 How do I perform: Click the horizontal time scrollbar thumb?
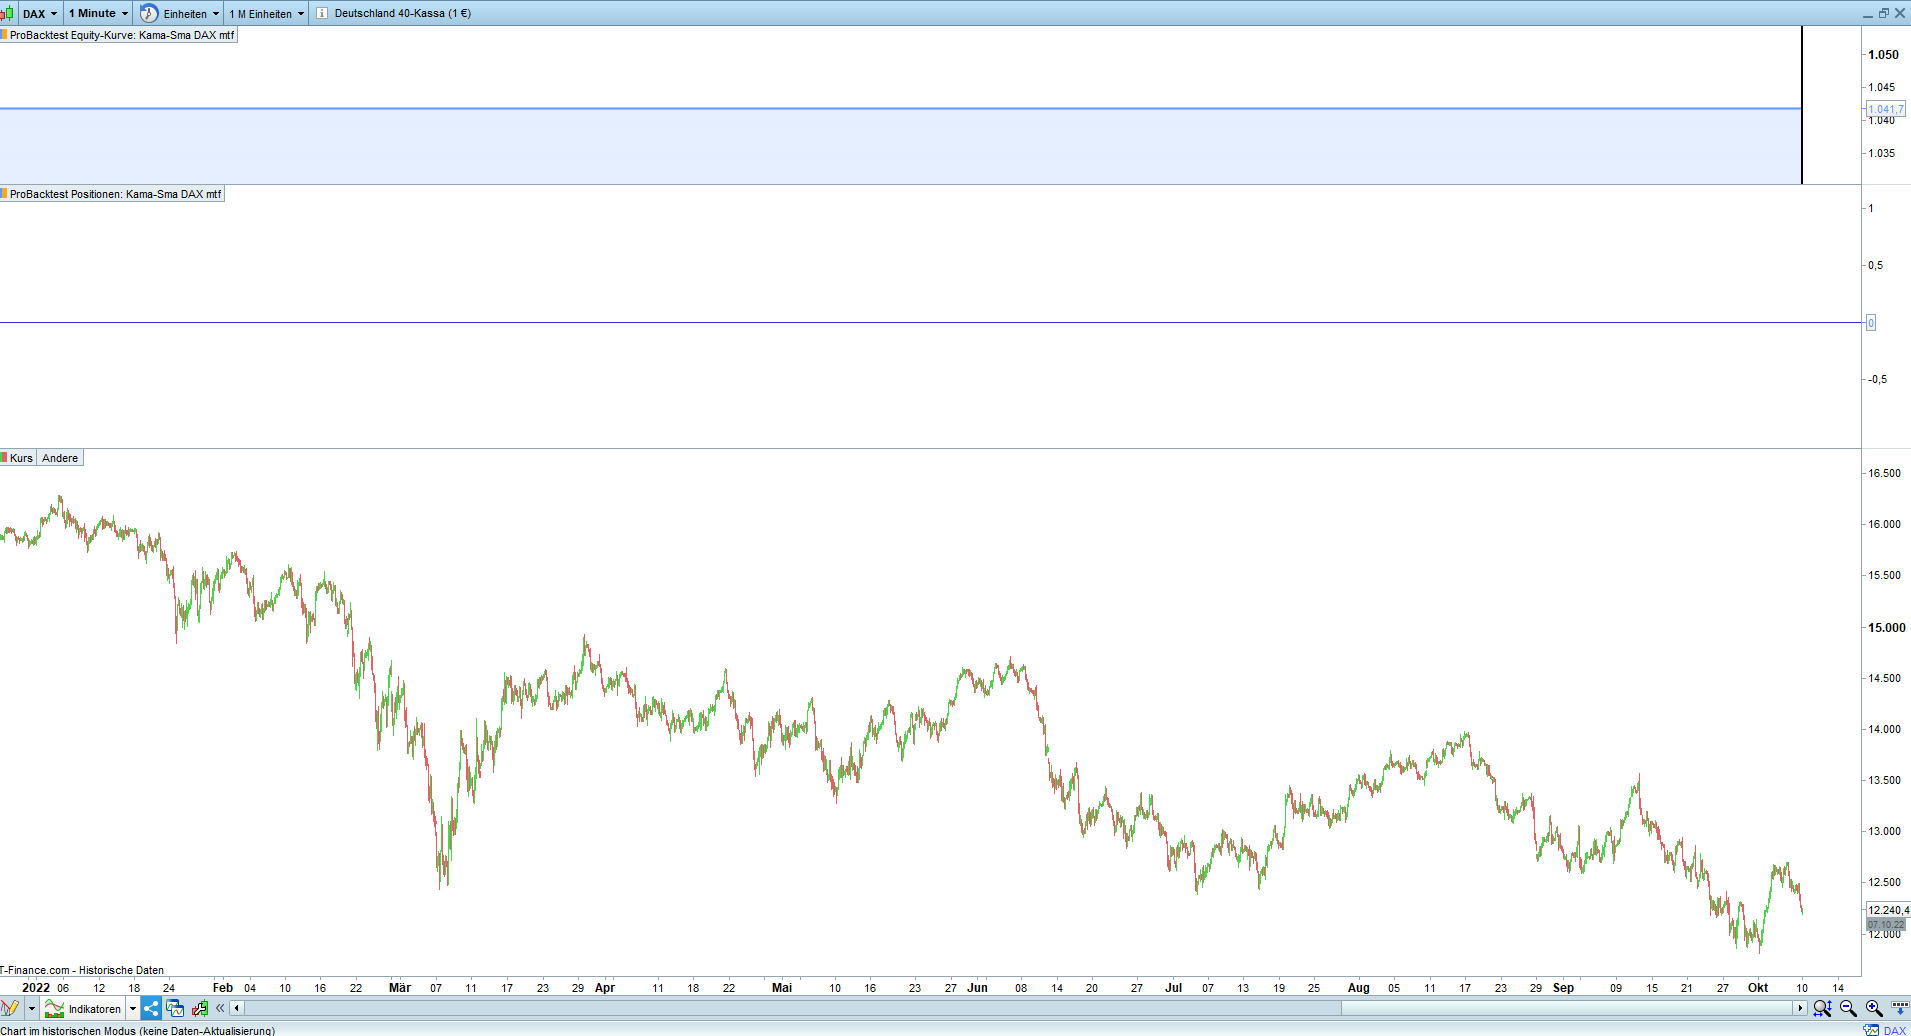click(1567, 1008)
